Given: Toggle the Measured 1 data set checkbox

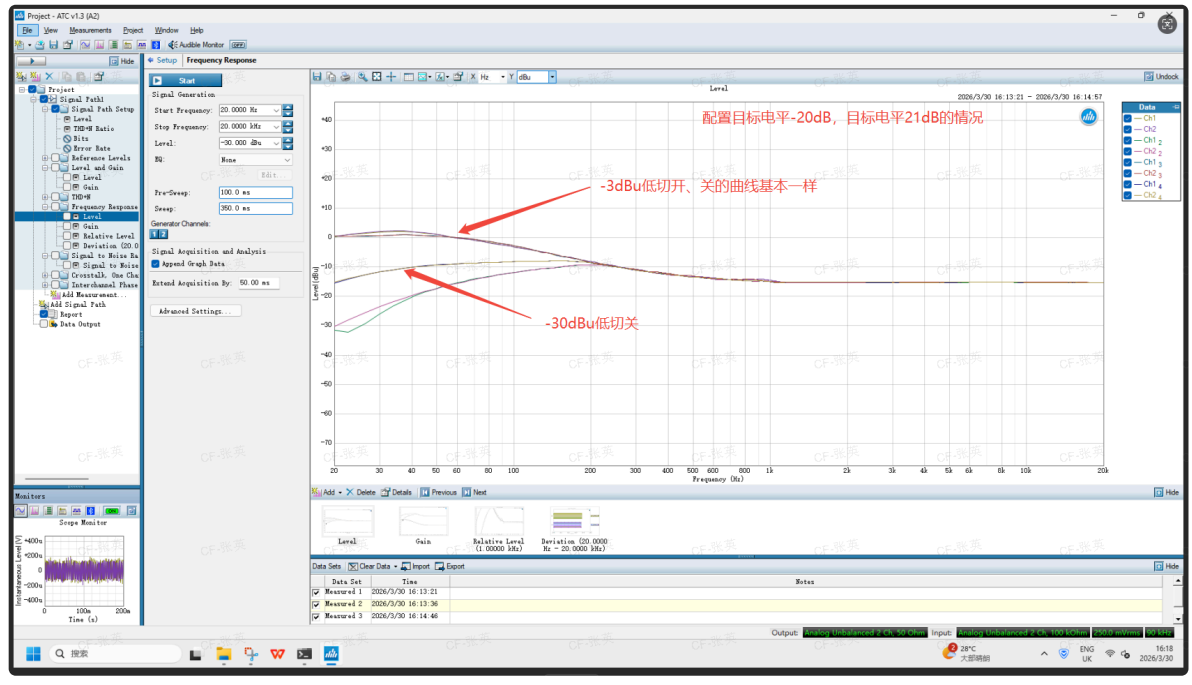Looking at the screenshot, I should point(316,592).
